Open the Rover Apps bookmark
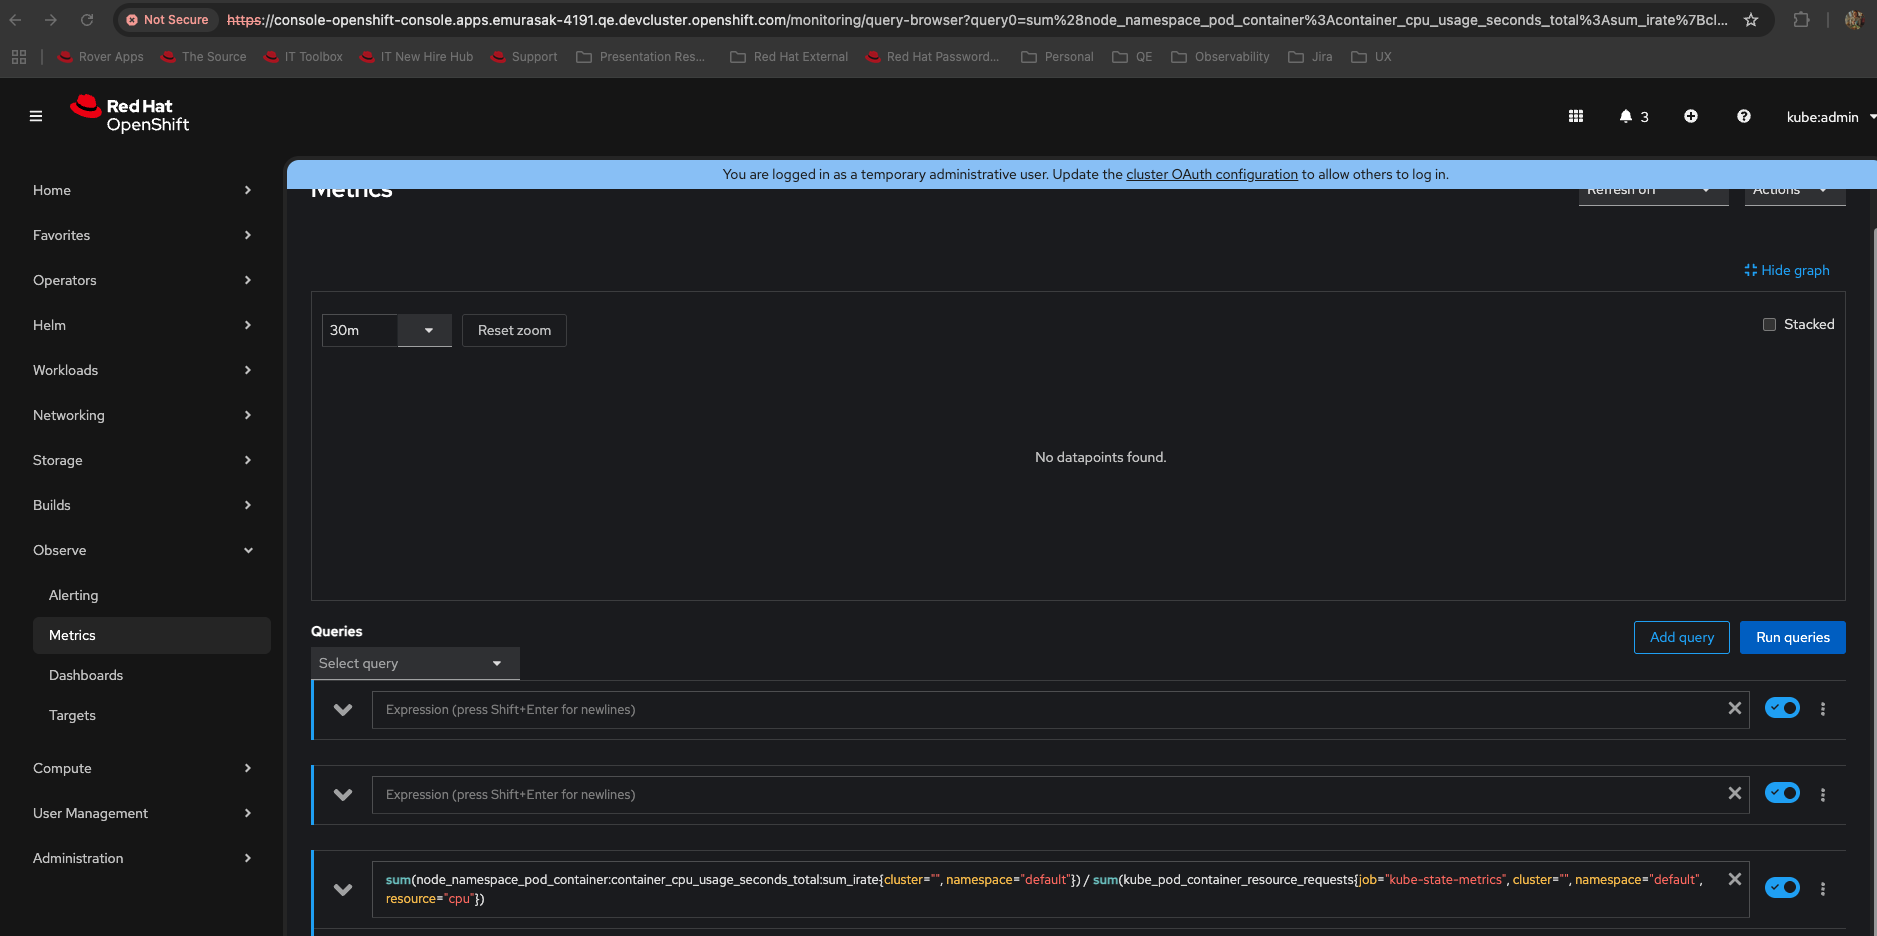 coord(101,57)
